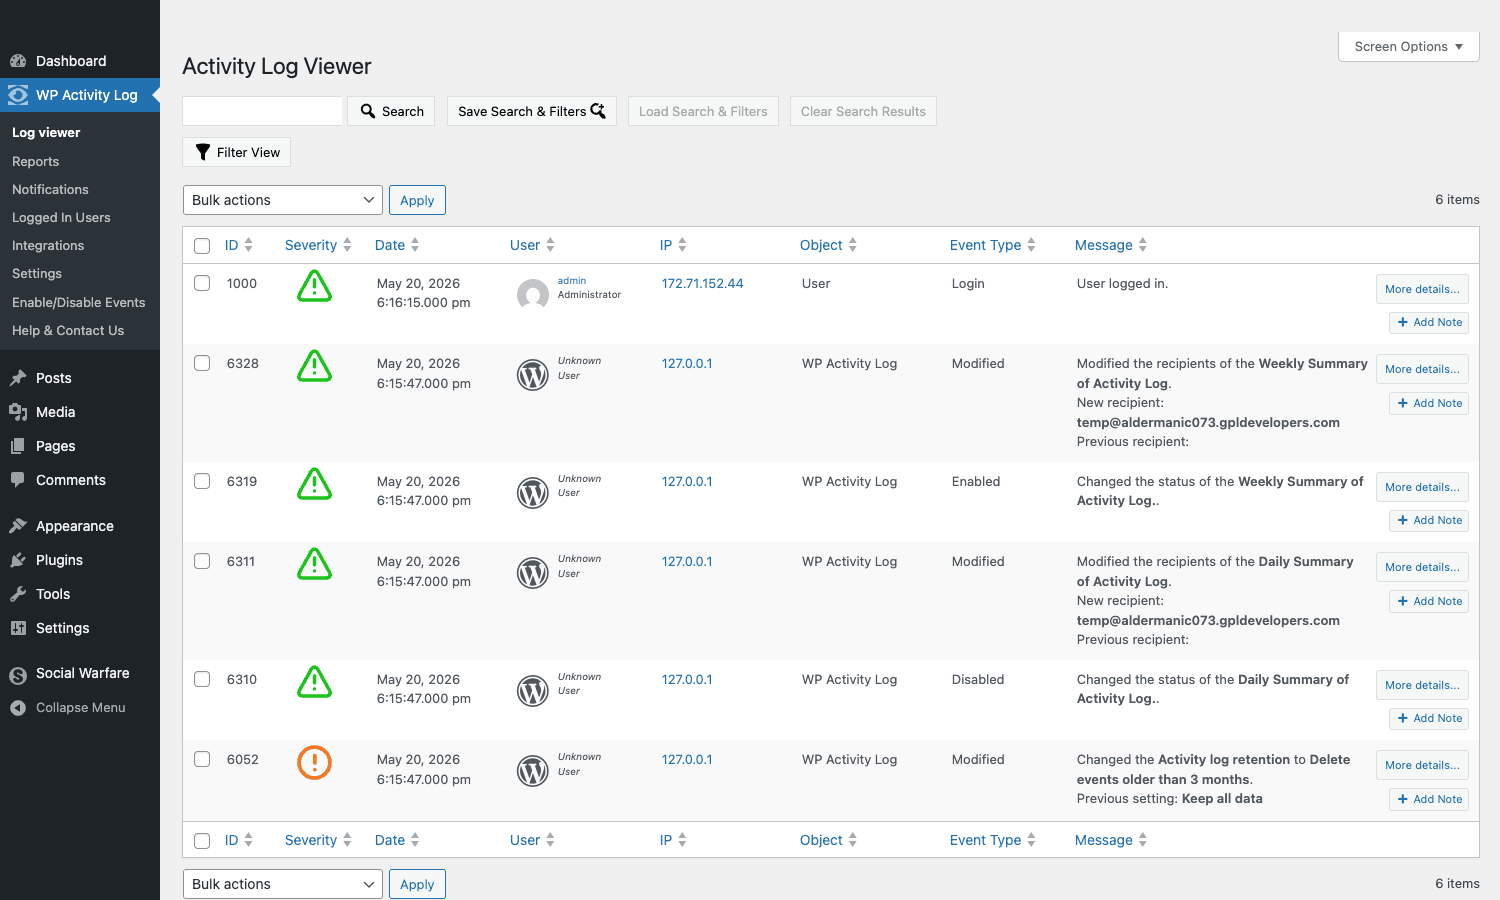Open the Logged In Users submenu item
The image size is (1500, 900).
click(x=61, y=217)
